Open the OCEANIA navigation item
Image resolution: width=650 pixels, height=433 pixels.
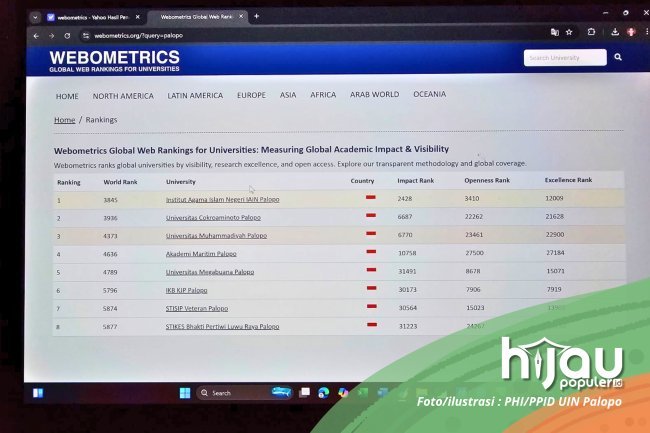click(x=429, y=95)
